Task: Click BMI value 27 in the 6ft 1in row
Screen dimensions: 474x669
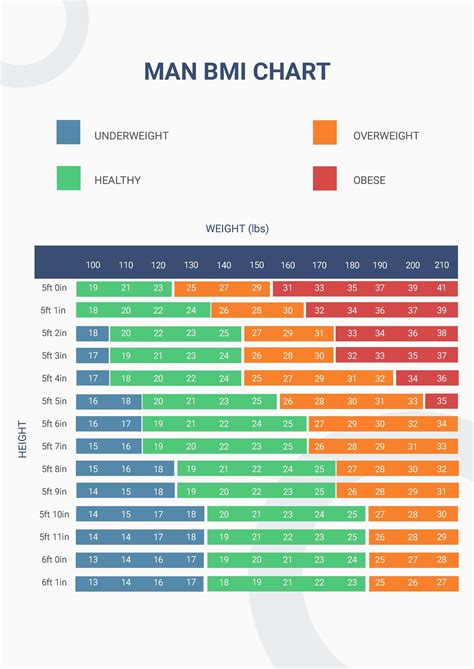Action: coord(442,582)
